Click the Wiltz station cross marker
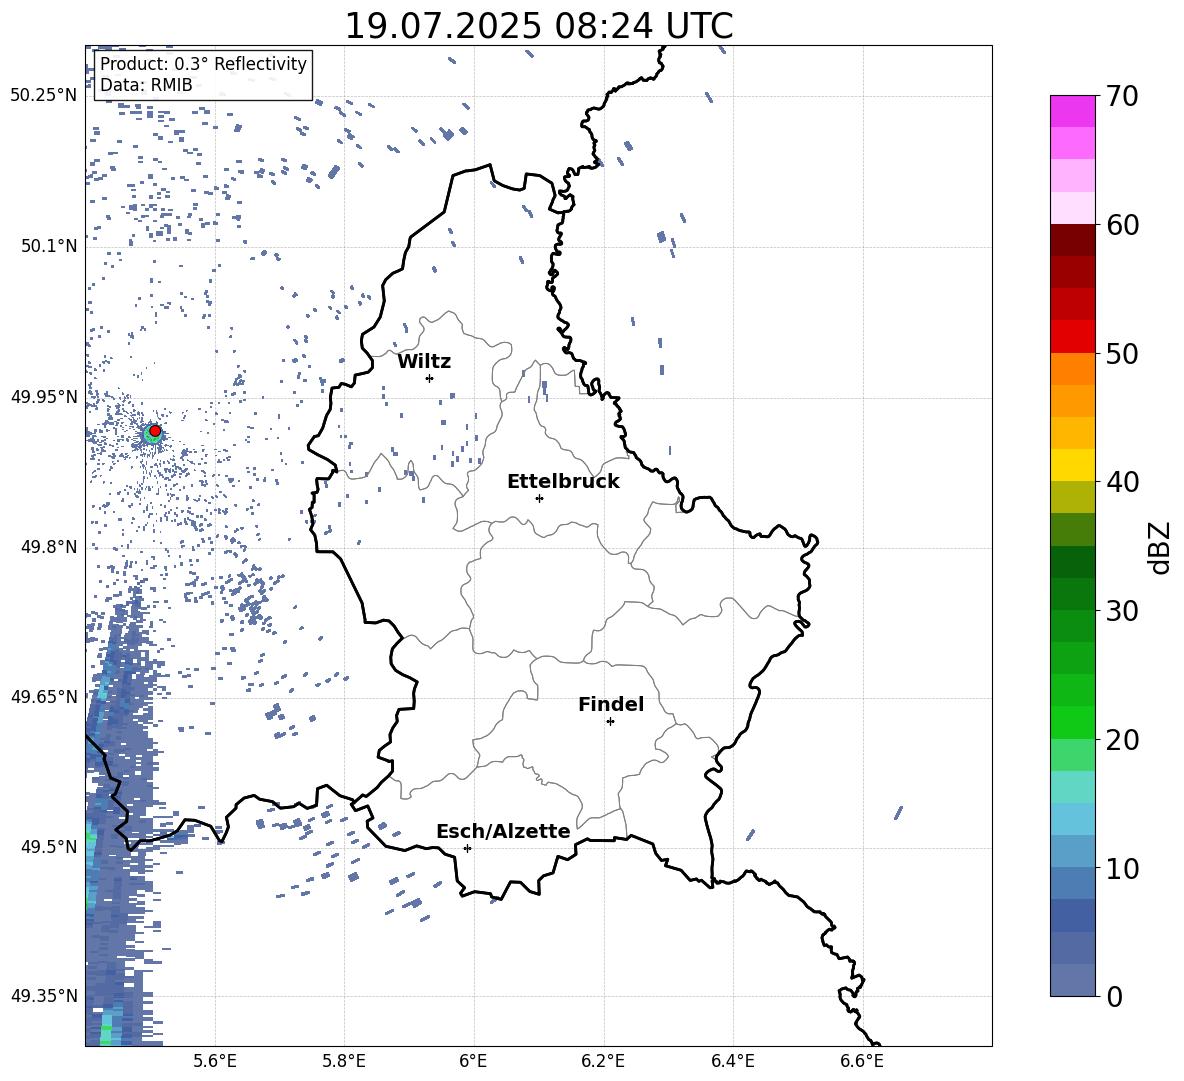The width and height of the screenshot is (1184, 1081). coord(429,378)
